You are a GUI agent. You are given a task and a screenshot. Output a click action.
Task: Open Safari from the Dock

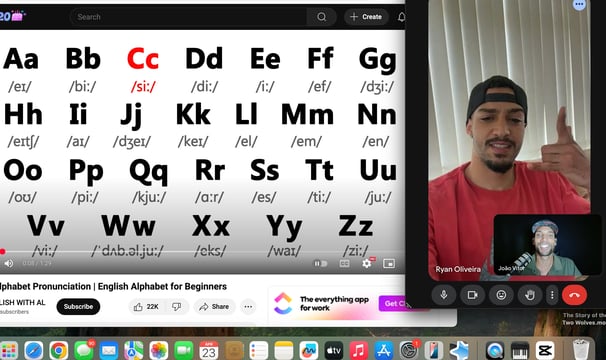coord(34,351)
